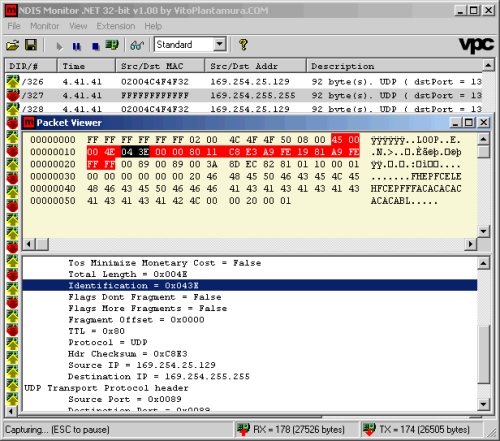This screenshot has width=500, height=441.
Task: Open the View menu
Action: (x=78, y=26)
